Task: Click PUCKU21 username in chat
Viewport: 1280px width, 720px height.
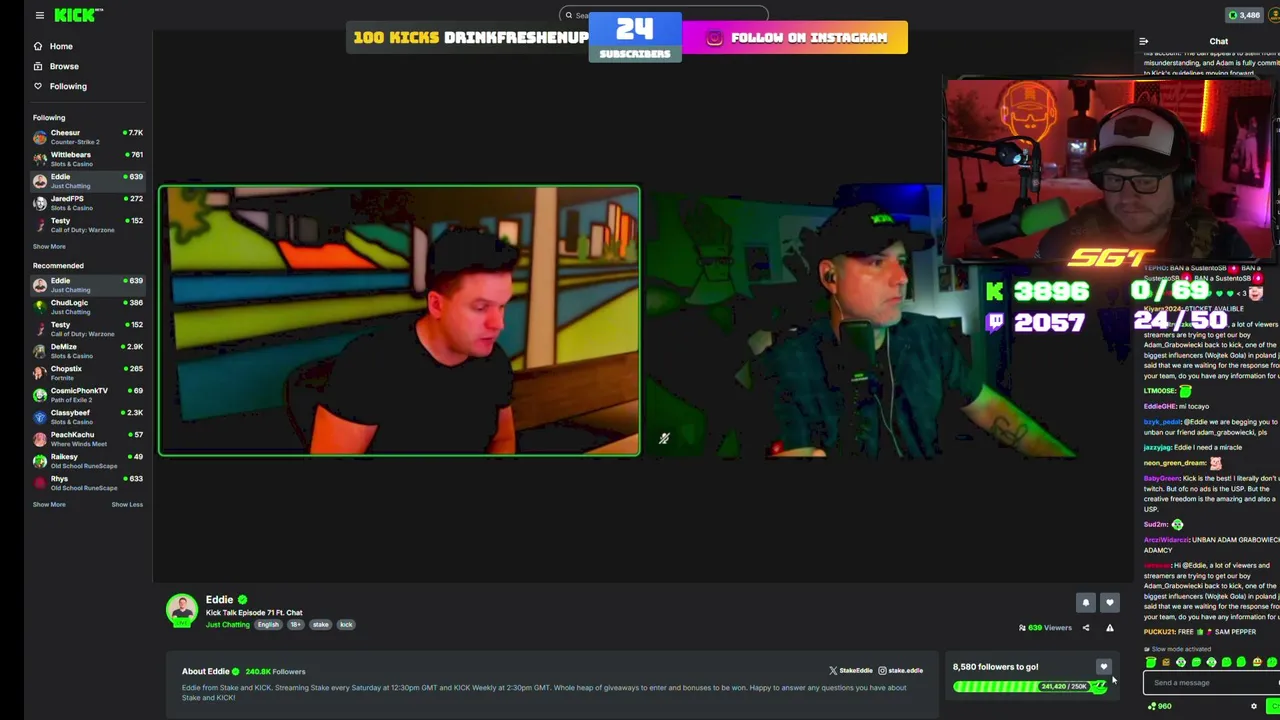Action: click(x=1158, y=632)
